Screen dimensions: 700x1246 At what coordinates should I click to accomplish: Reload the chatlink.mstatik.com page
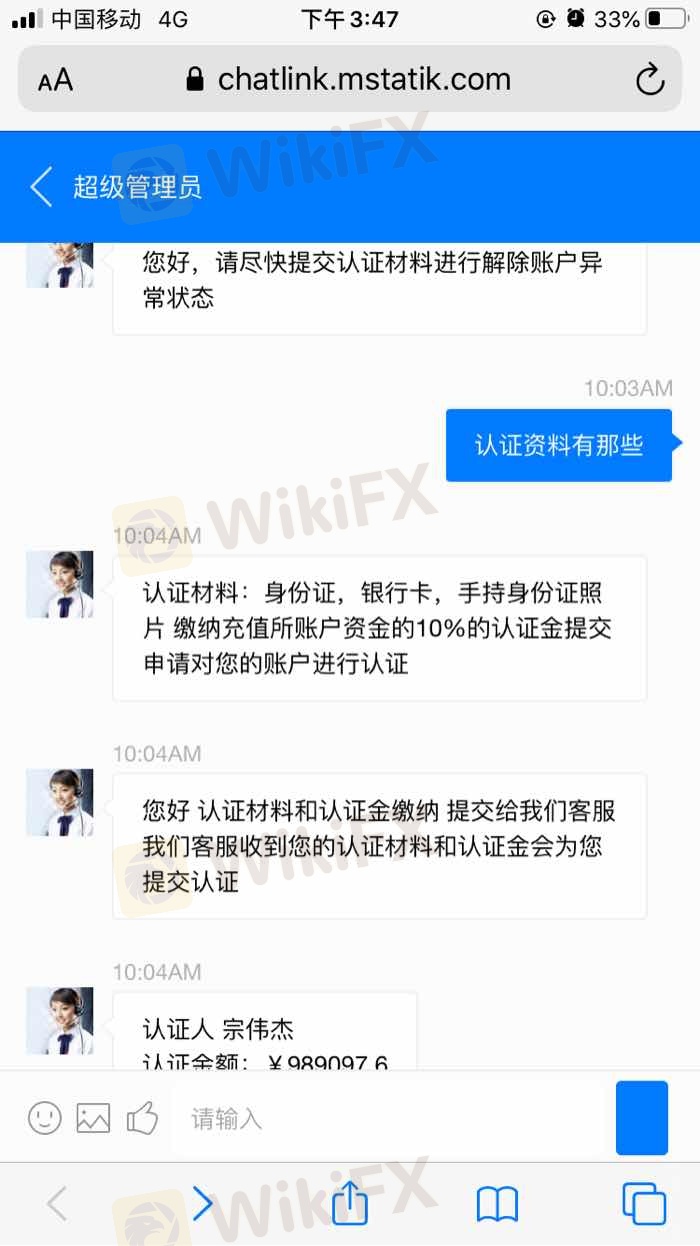click(x=650, y=79)
